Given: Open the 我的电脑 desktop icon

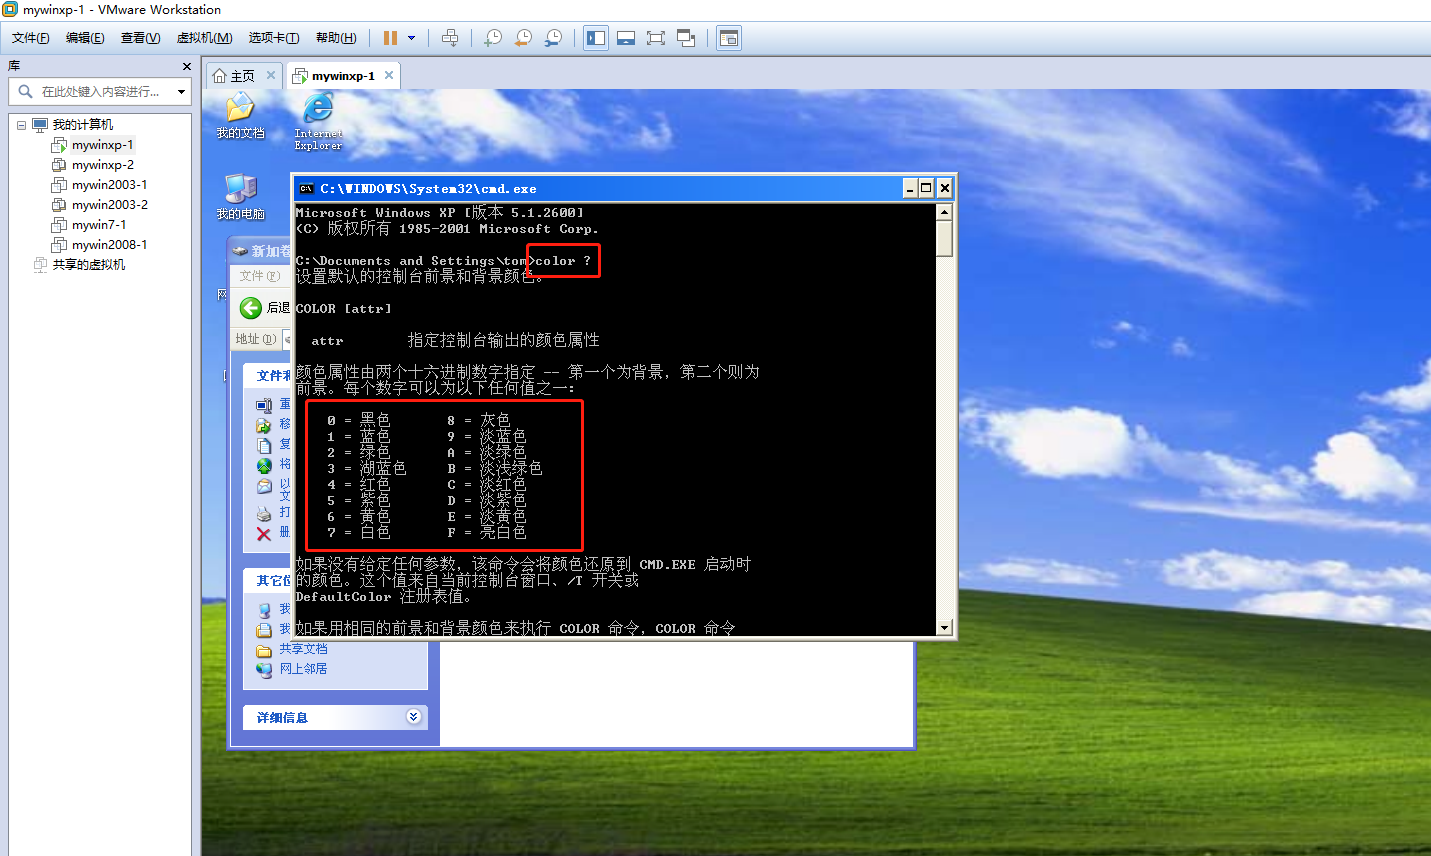Looking at the screenshot, I should 240,197.
